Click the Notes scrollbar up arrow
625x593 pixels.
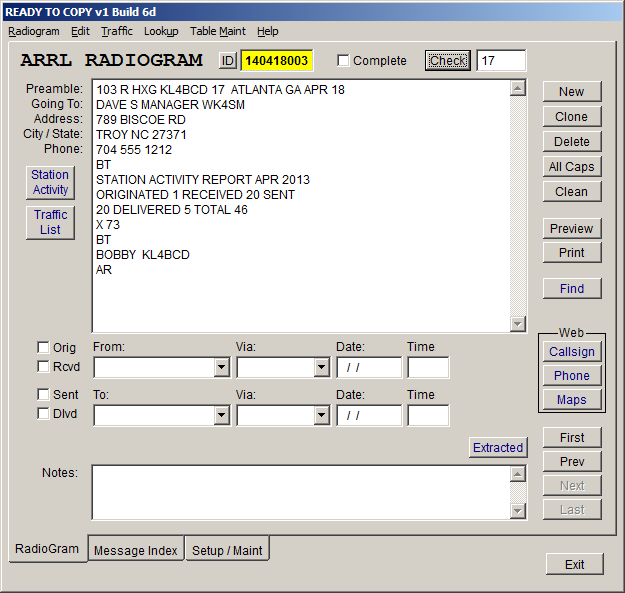pyautogui.click(x=517, y=474)
